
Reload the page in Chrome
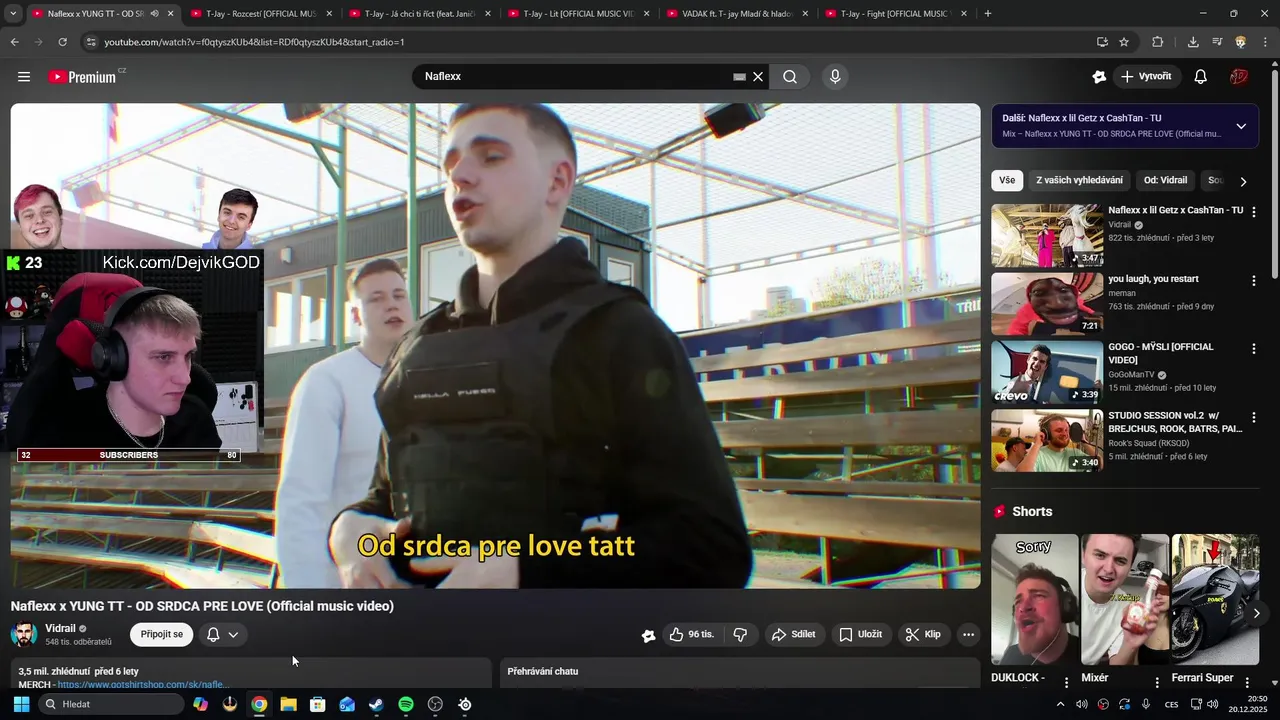click(x=62, y=42)
